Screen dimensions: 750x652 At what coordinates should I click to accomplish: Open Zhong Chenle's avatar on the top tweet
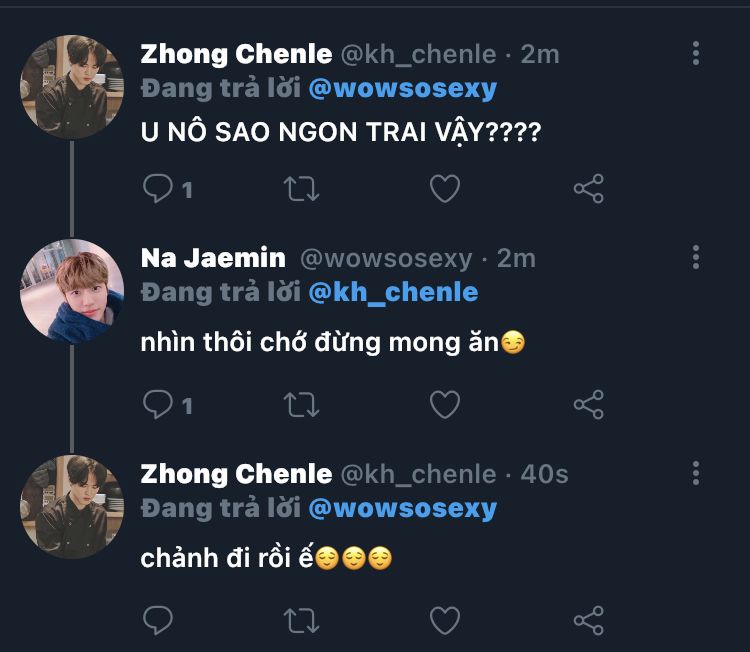click(72, 87)
